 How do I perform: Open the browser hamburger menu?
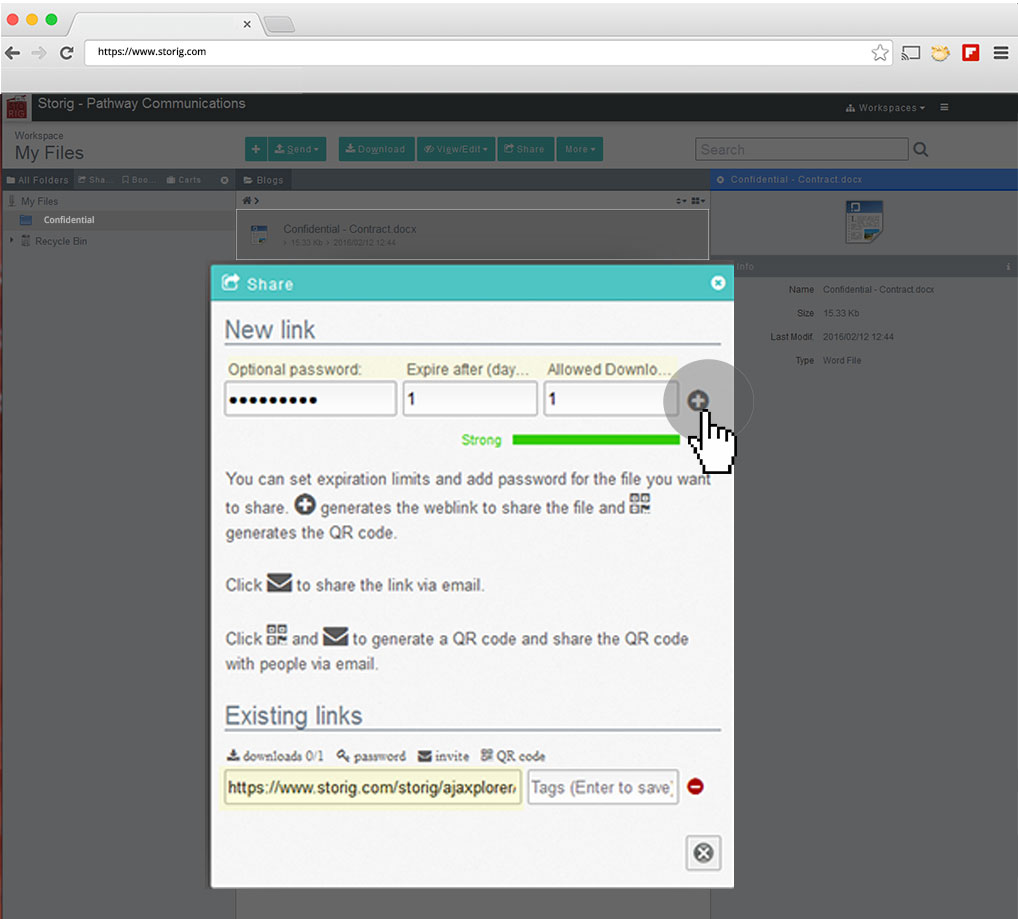point(1000,53)
